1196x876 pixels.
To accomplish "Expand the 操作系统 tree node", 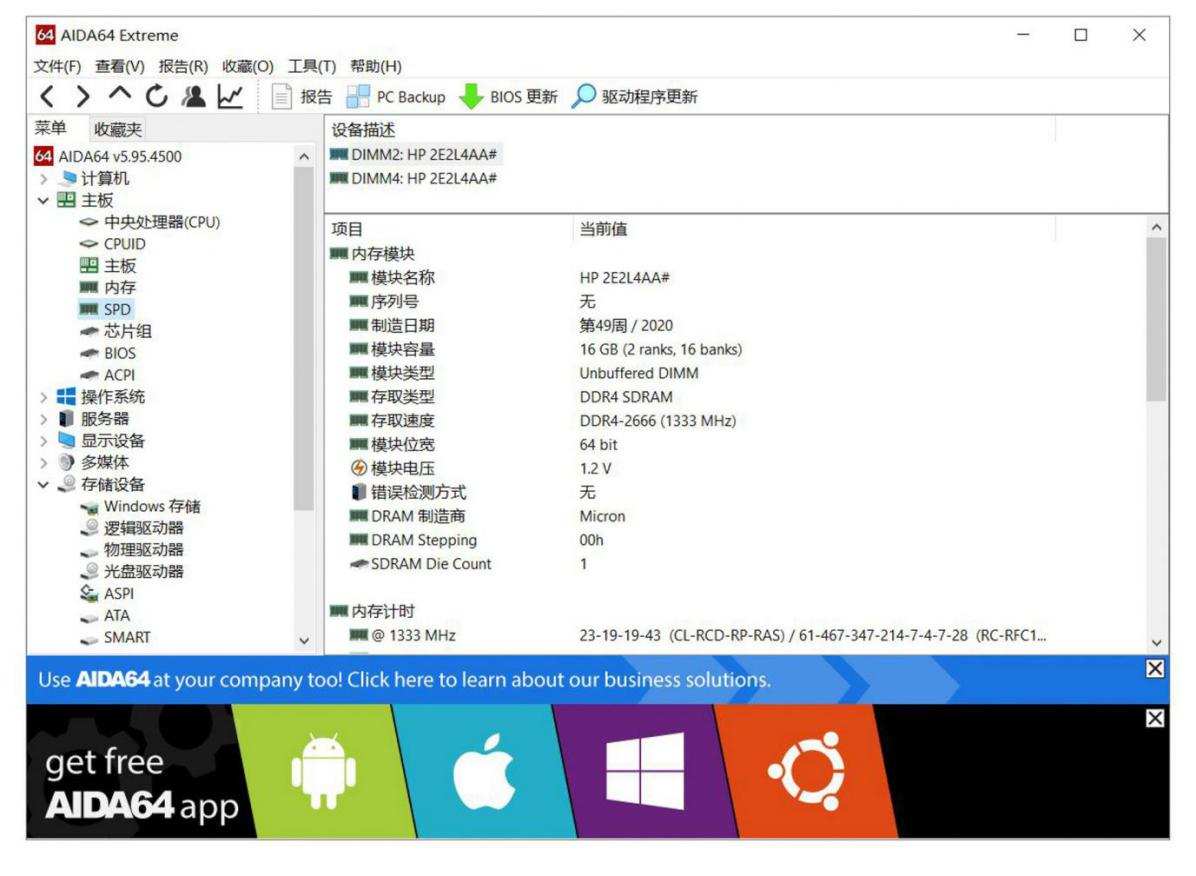I will [44, 397].
